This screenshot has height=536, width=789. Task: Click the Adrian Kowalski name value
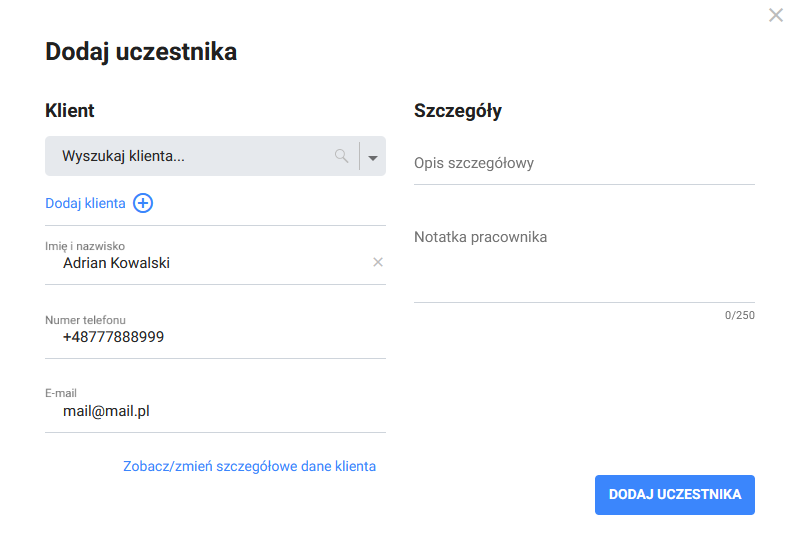(x=116, y=263)
